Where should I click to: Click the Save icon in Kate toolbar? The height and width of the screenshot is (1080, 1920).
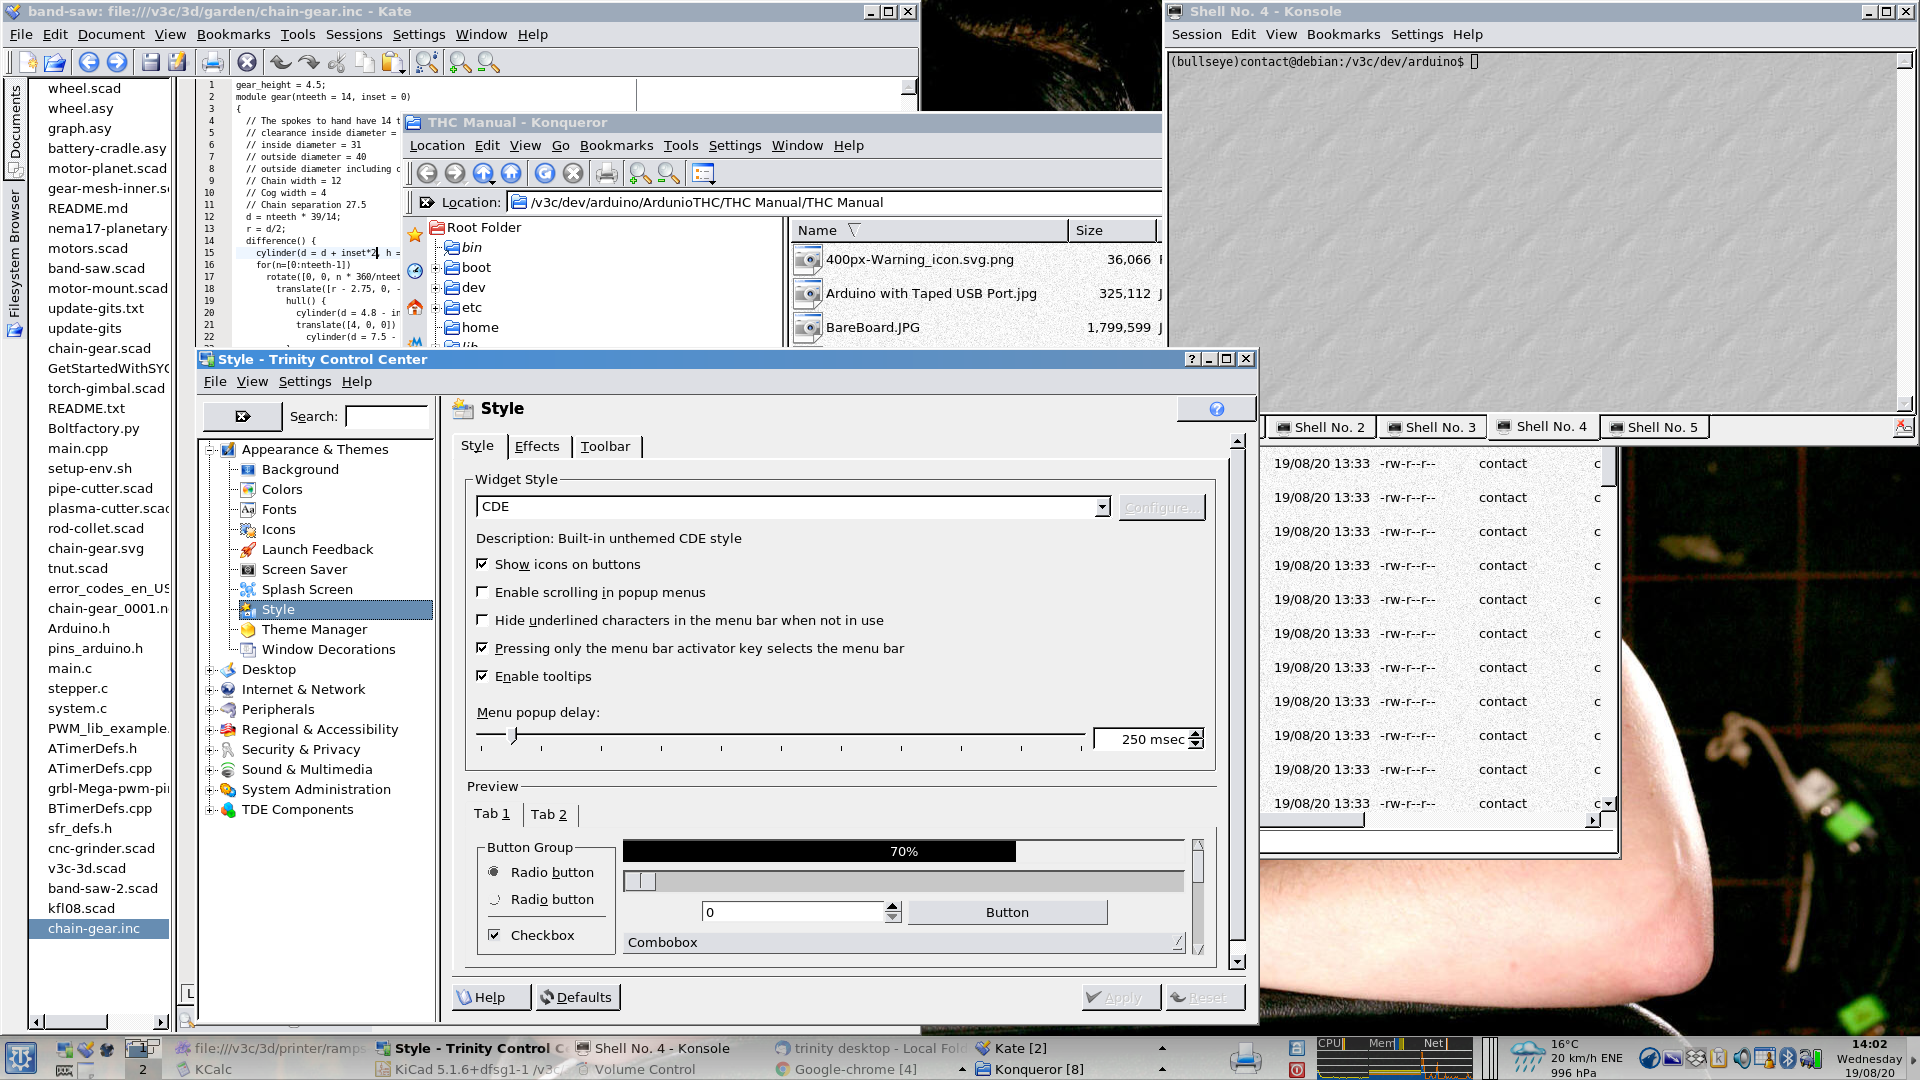point(151,62)
